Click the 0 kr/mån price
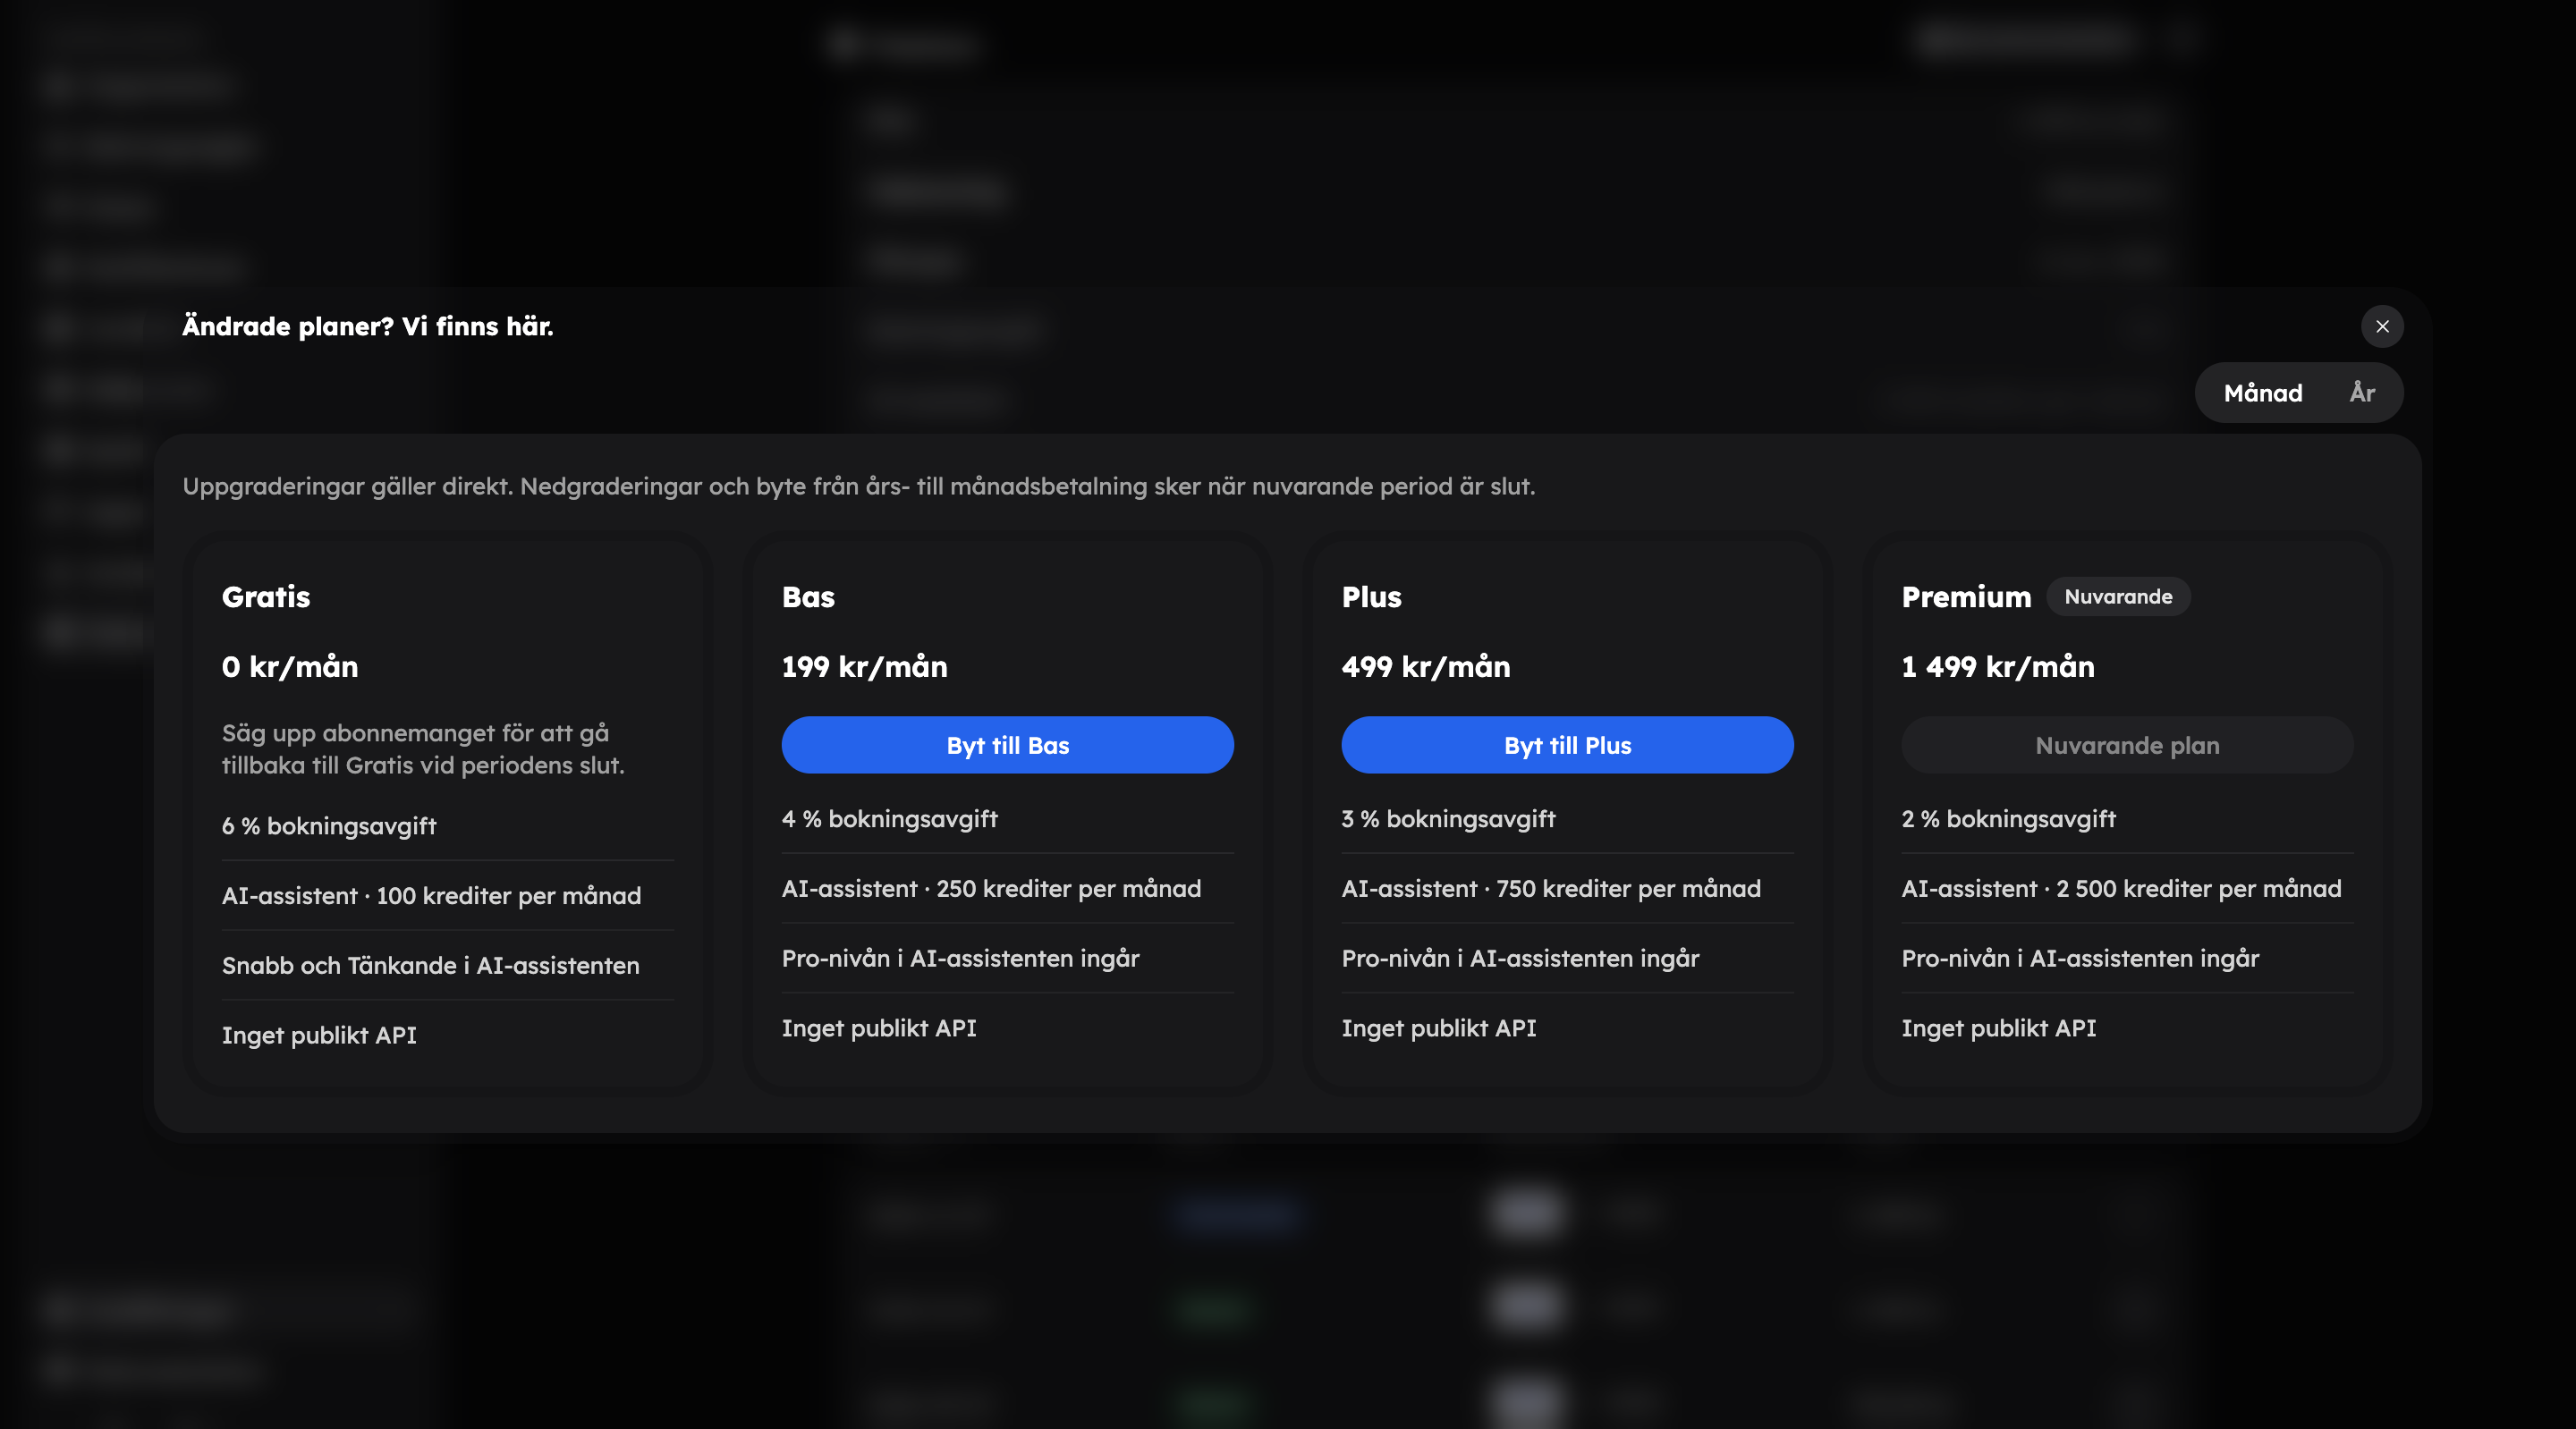 point(290,667)
